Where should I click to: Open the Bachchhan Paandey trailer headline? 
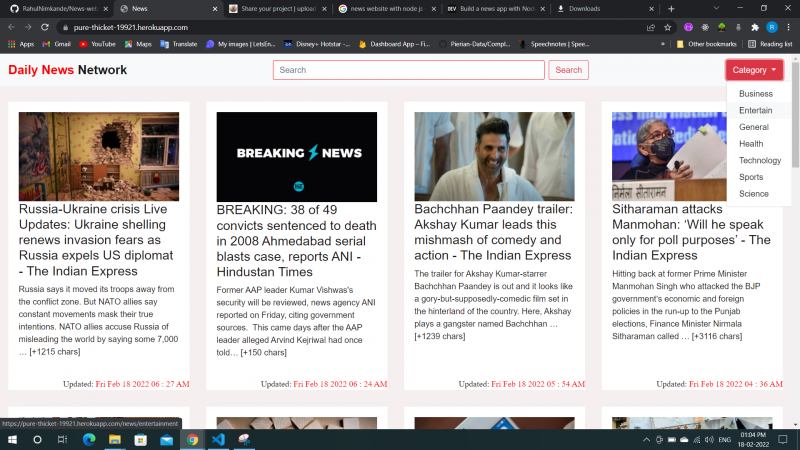(x=493, y=232)
